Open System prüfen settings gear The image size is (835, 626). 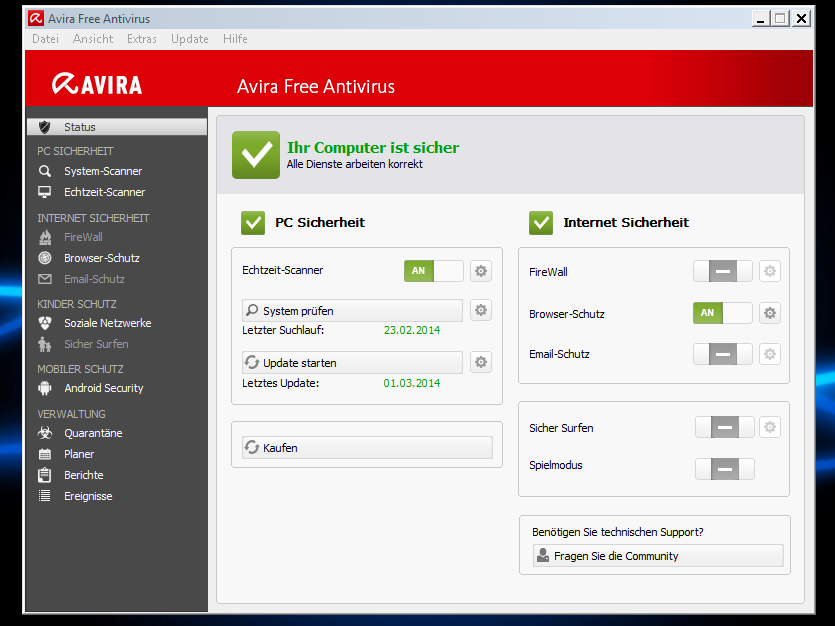[481, 310]
